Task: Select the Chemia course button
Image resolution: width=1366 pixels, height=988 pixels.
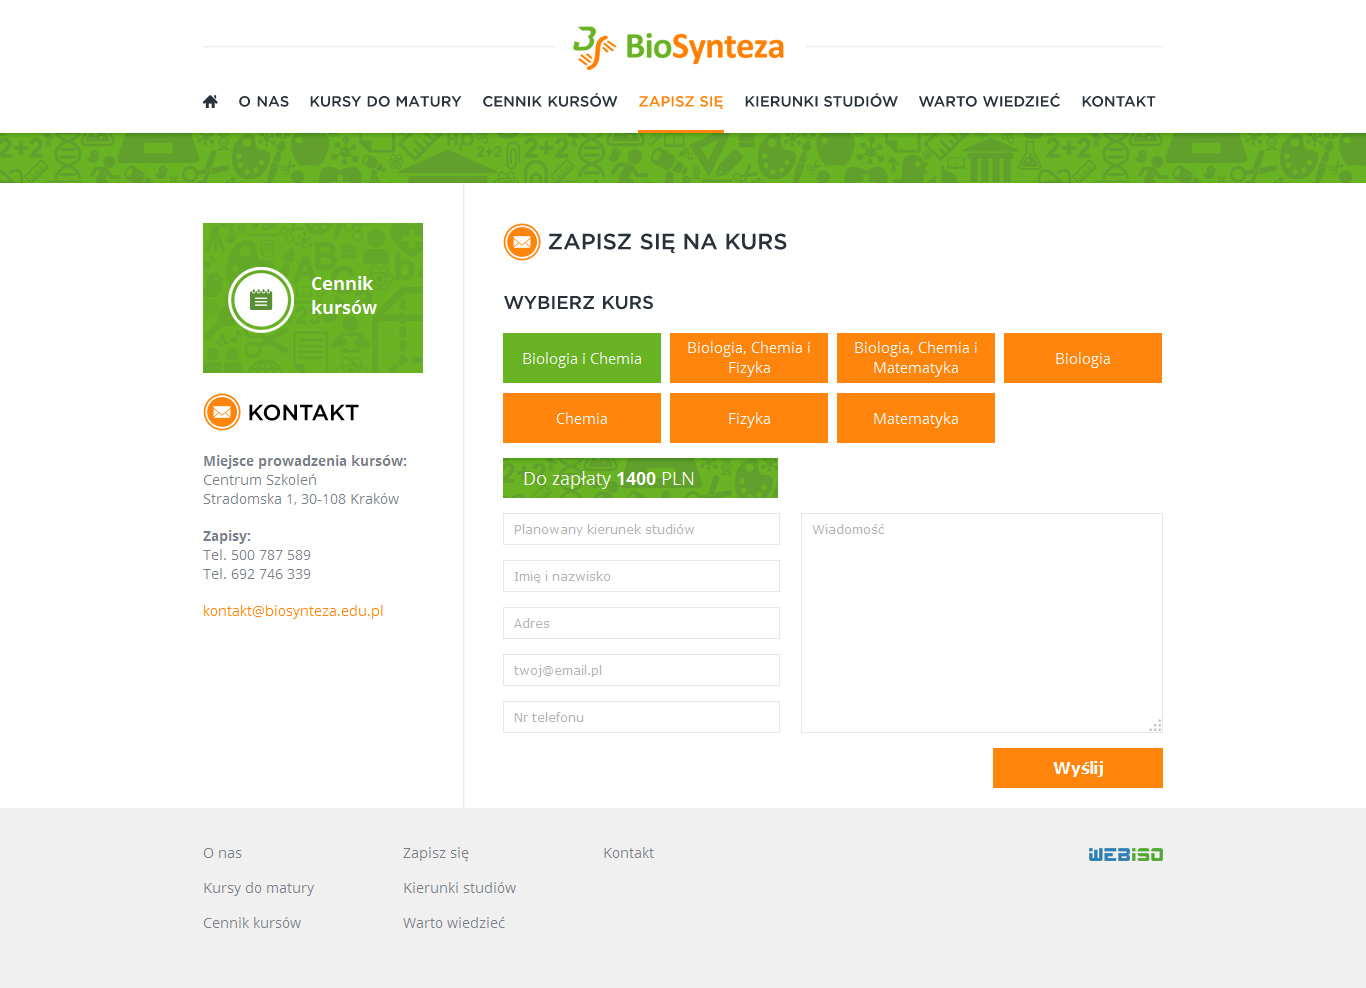Action: [x=582, y=418]
